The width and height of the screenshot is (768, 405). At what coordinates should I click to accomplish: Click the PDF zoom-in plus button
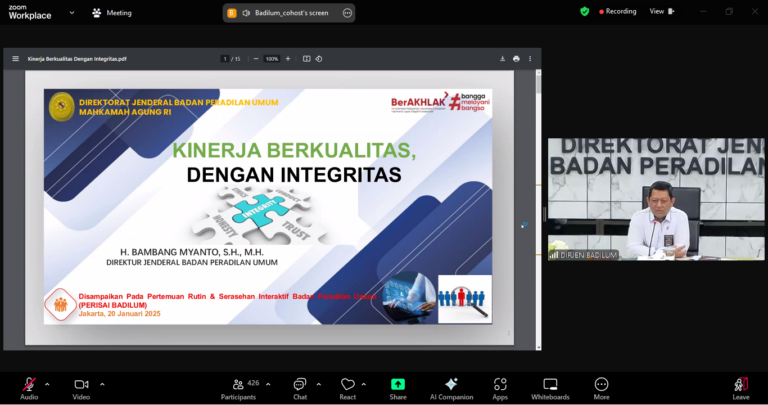tap(288, 59)
